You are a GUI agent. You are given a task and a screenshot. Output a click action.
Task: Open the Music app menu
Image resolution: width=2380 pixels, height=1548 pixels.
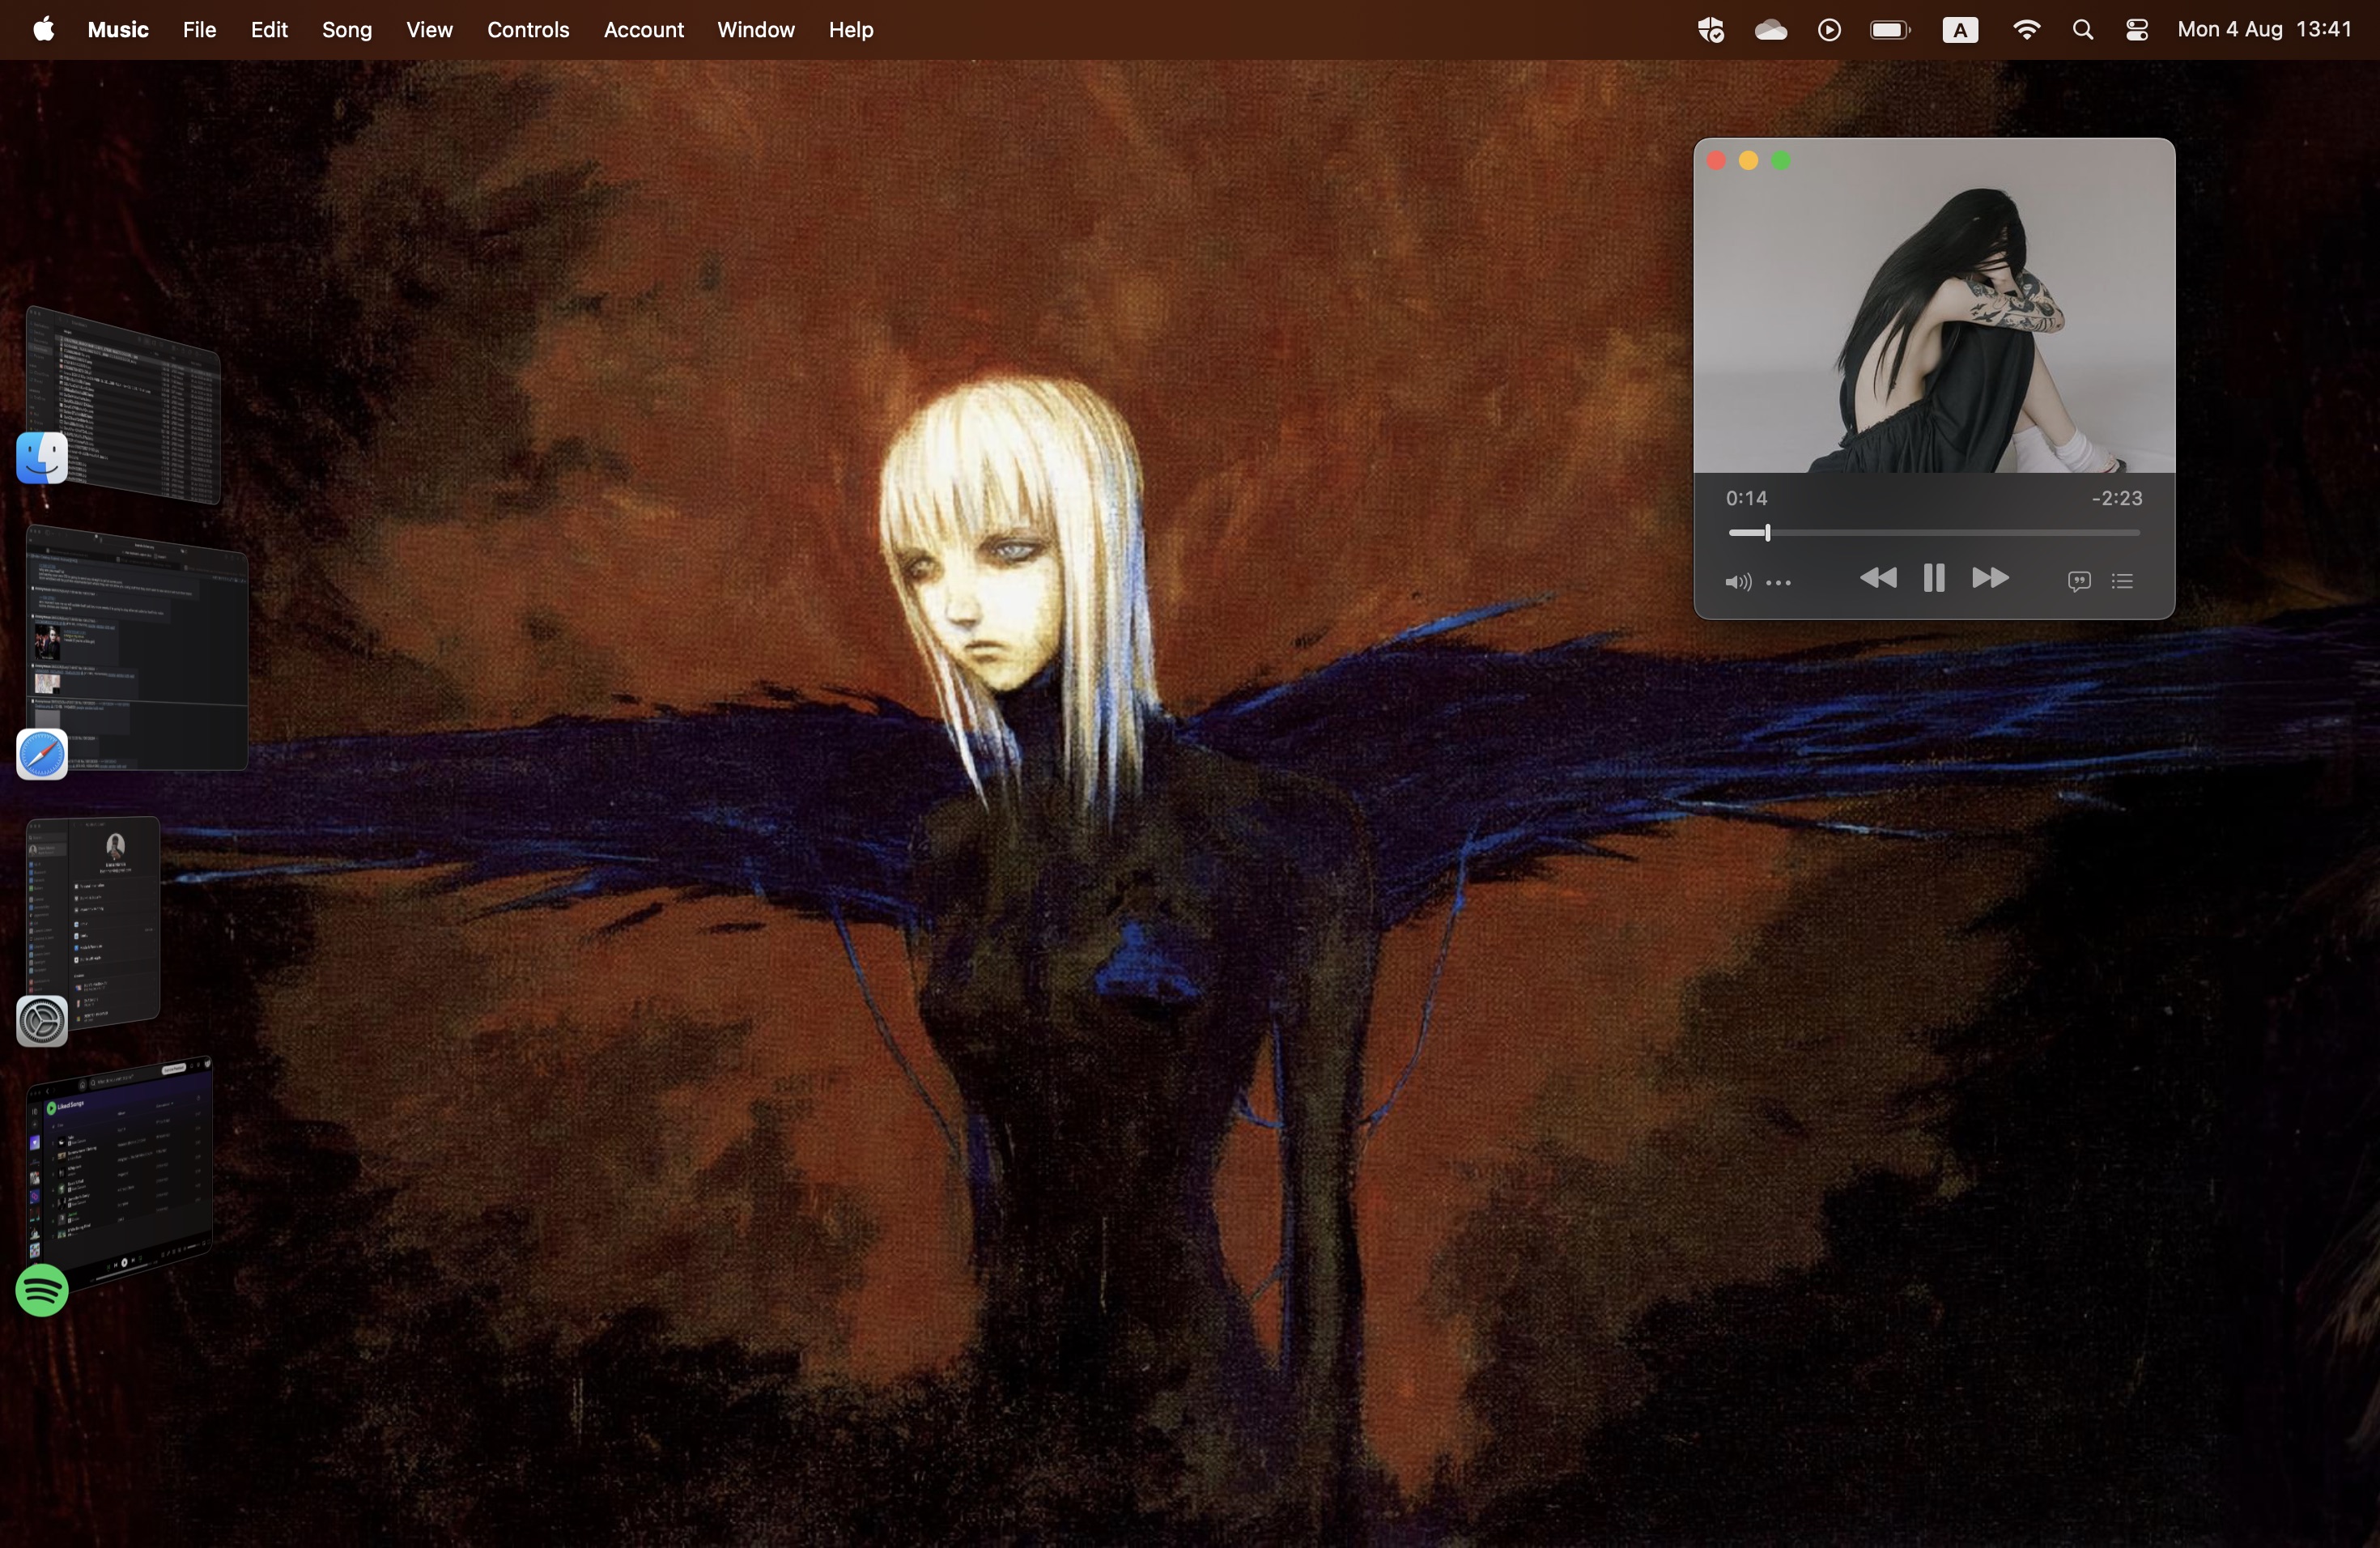point(118,30)
